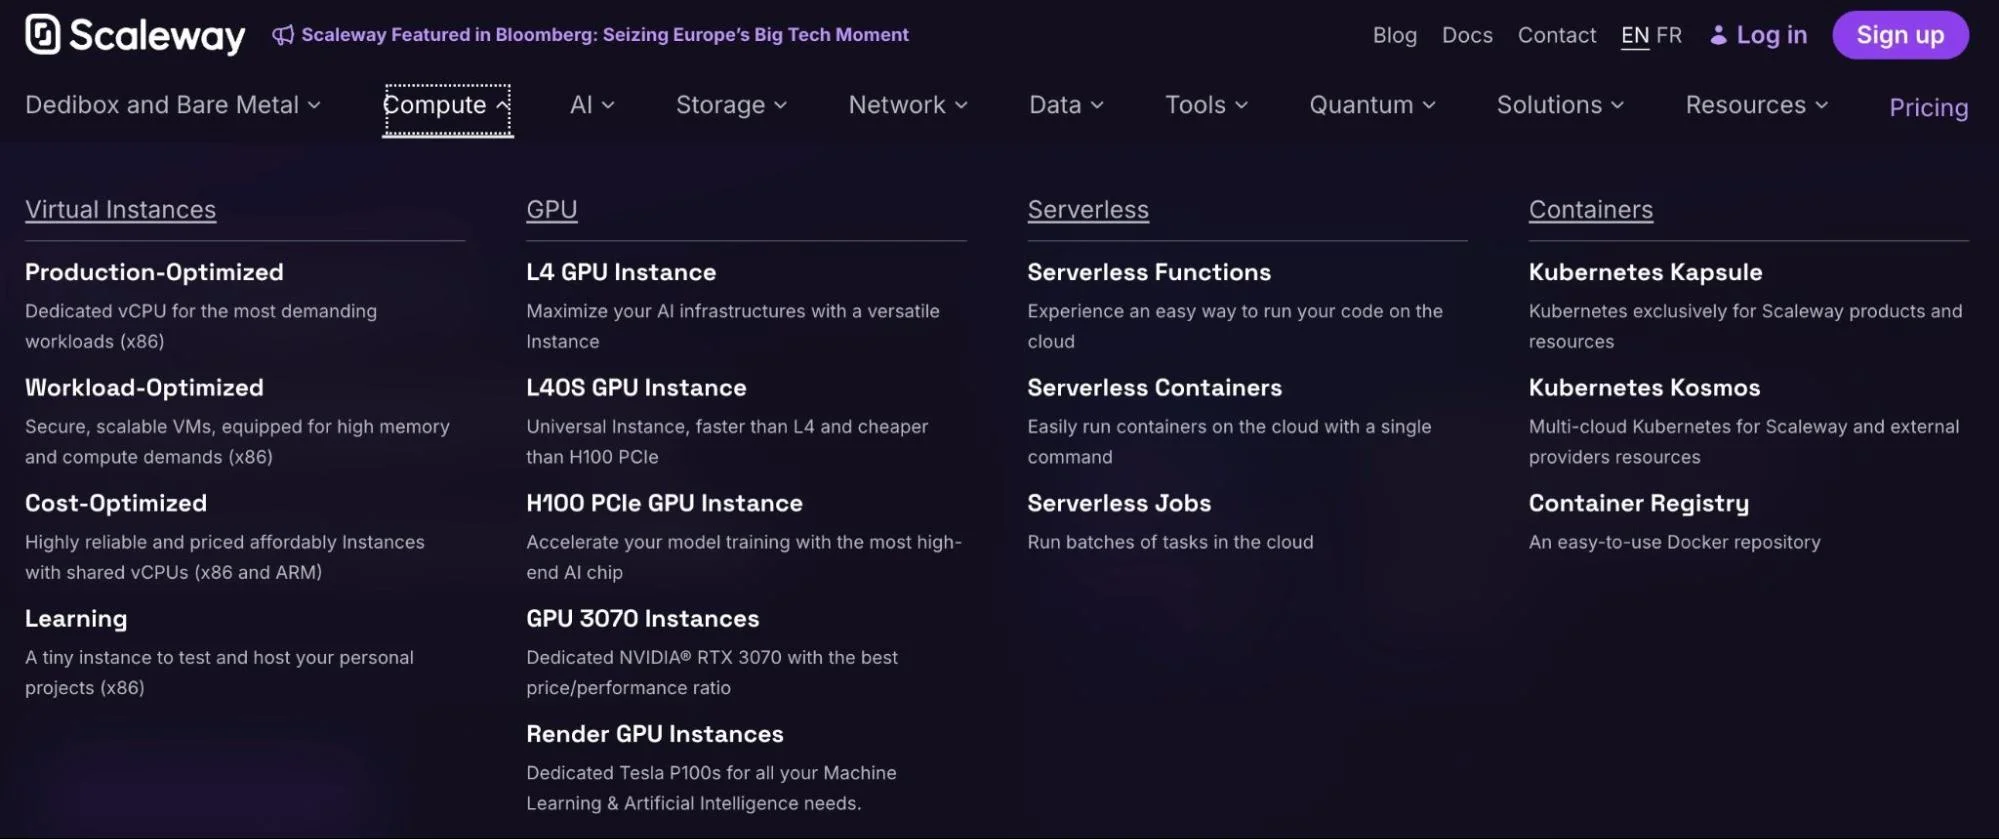Image resolution: width=1999 pixels, height=839 pixels.
Task: Select Production-Optimized instances
Action: tap(154, 272)
